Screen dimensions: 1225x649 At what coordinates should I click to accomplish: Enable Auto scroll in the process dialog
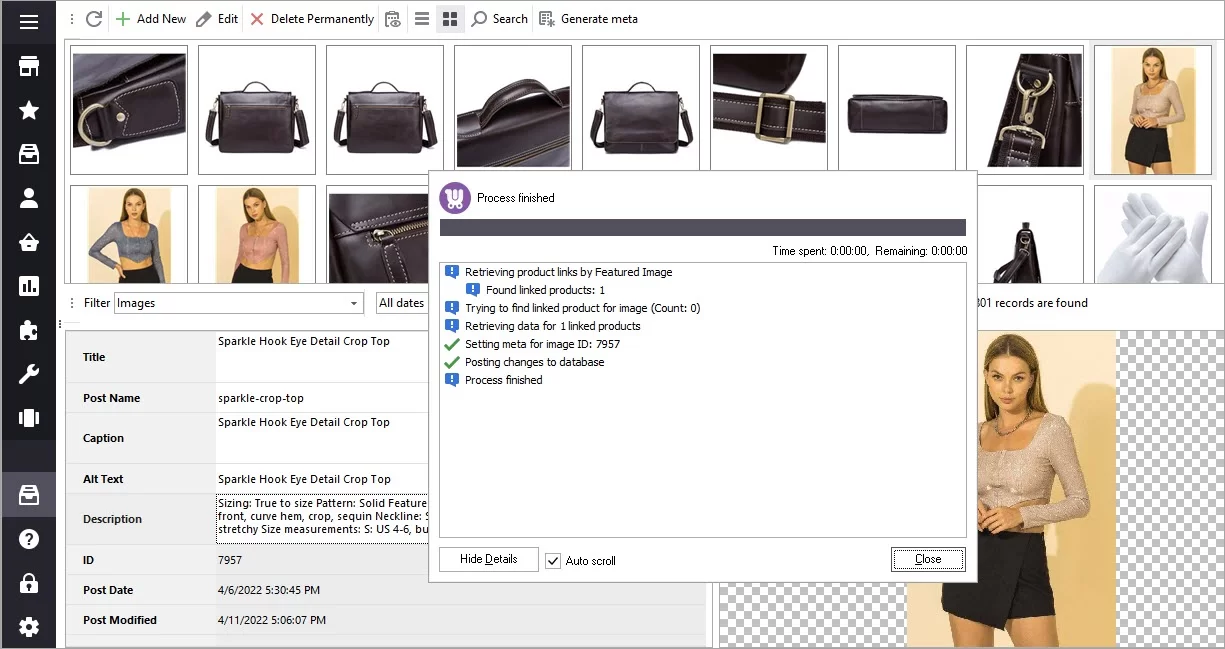tap(553, 561)
